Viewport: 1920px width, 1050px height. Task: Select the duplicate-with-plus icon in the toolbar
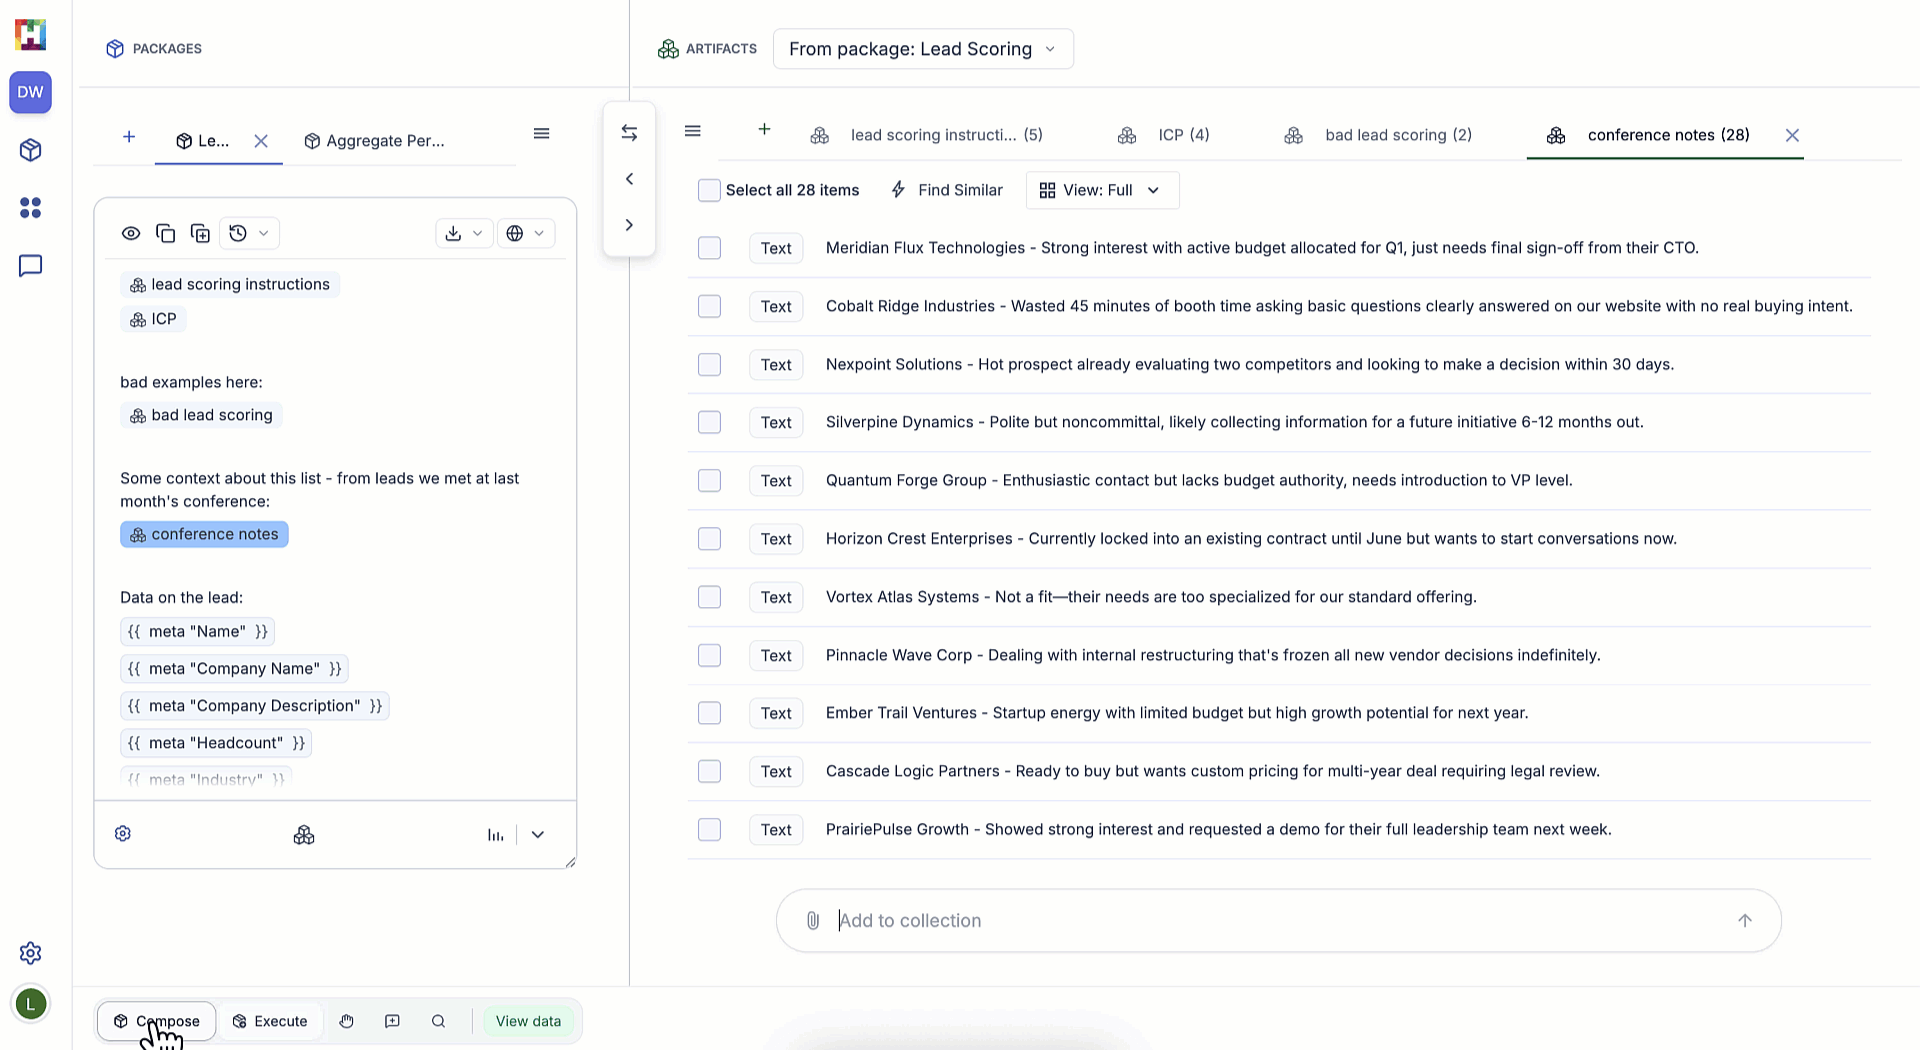pyautogui.click(x=200, y=233)
